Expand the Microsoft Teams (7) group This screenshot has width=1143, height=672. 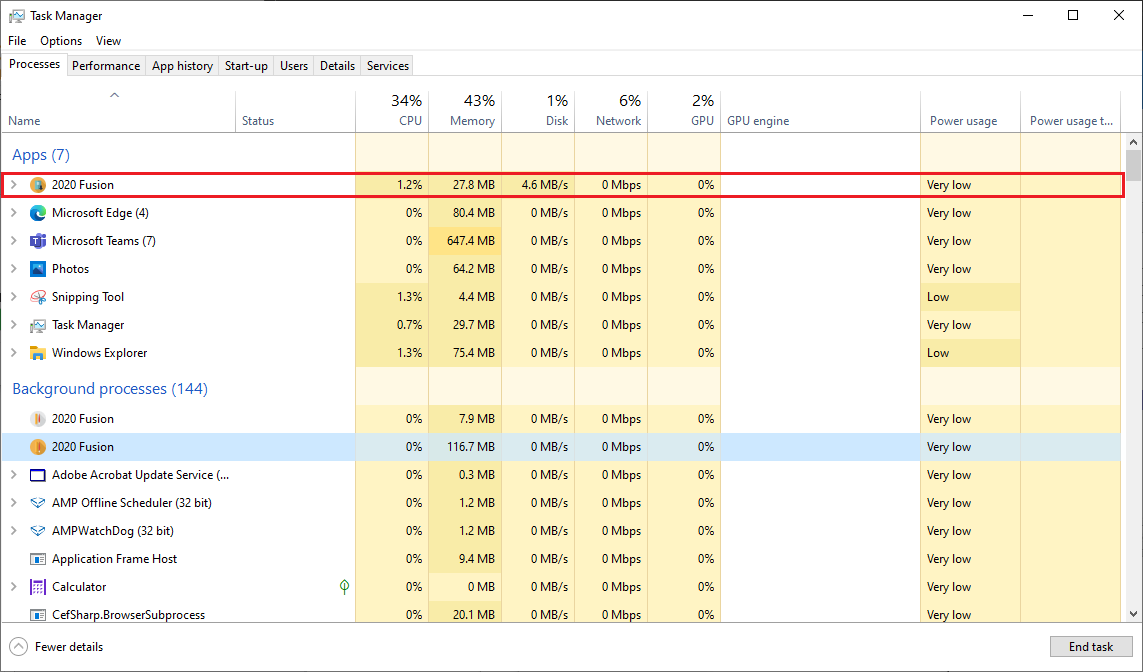click(13, 241)
